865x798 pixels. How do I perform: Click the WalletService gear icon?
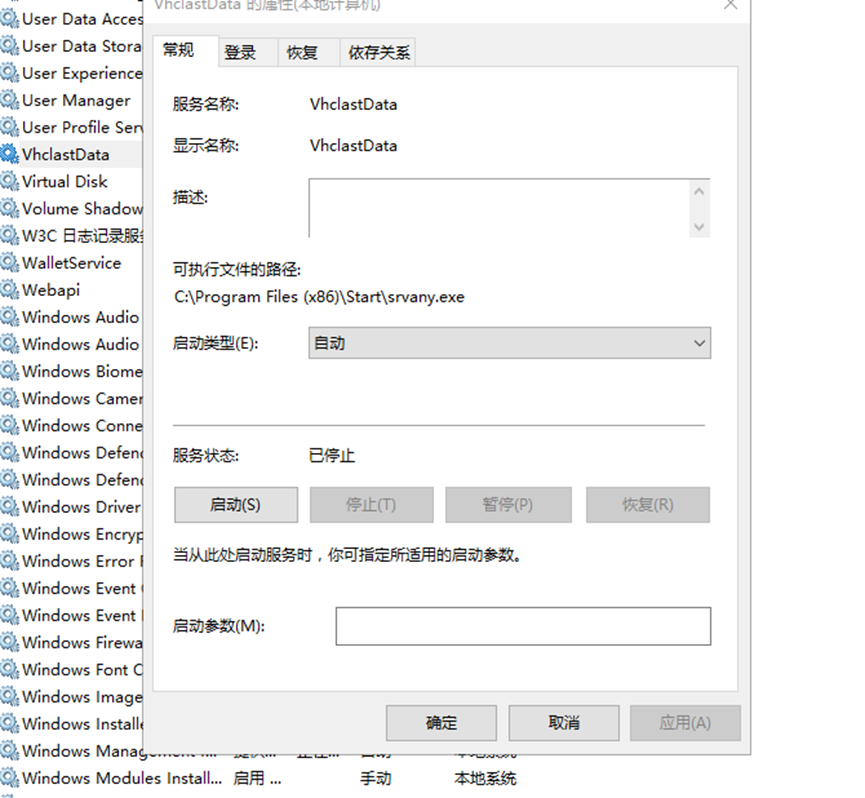pos(9,263)
